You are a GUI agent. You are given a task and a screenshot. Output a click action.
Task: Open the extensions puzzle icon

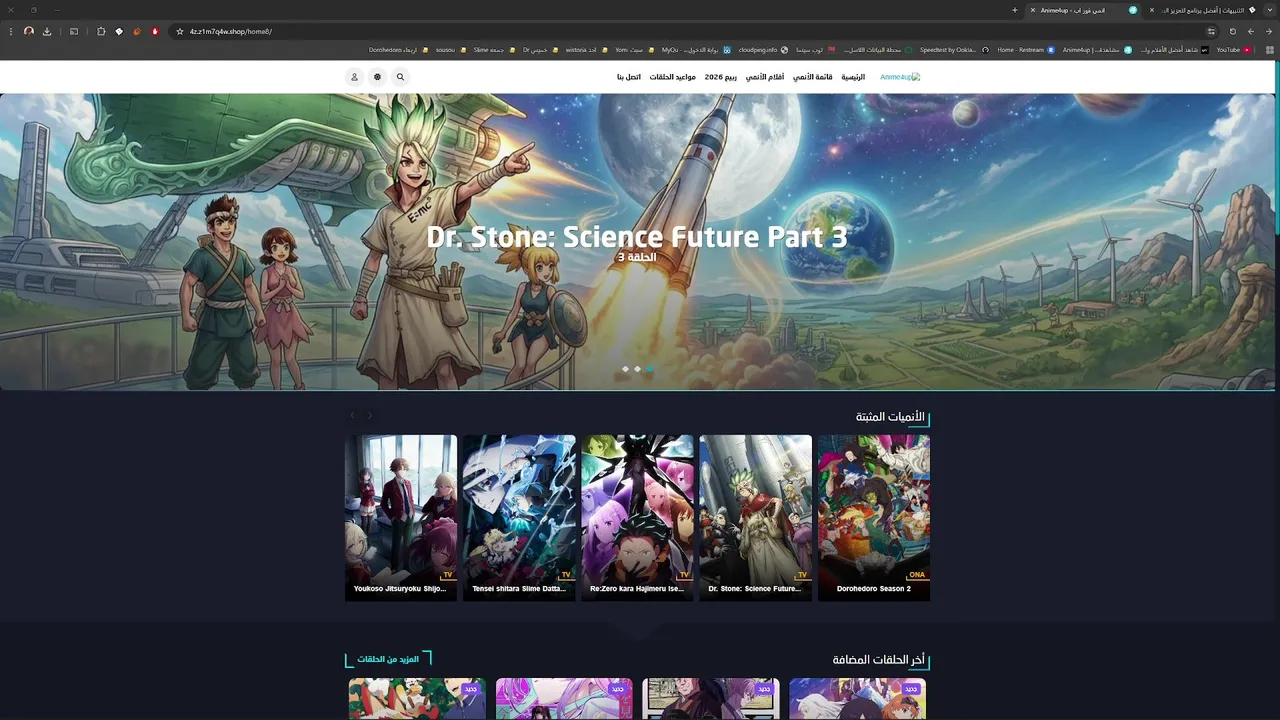[101, 31]
